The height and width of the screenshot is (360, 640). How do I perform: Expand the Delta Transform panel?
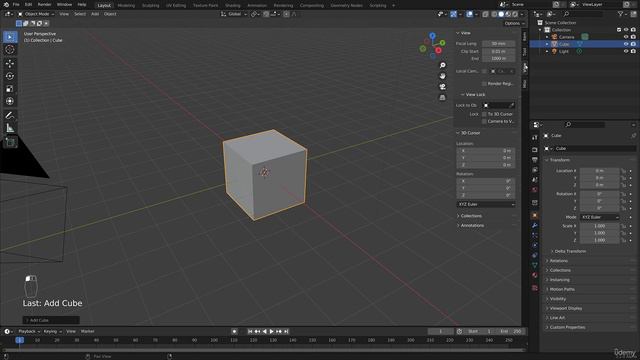(570, 251)
